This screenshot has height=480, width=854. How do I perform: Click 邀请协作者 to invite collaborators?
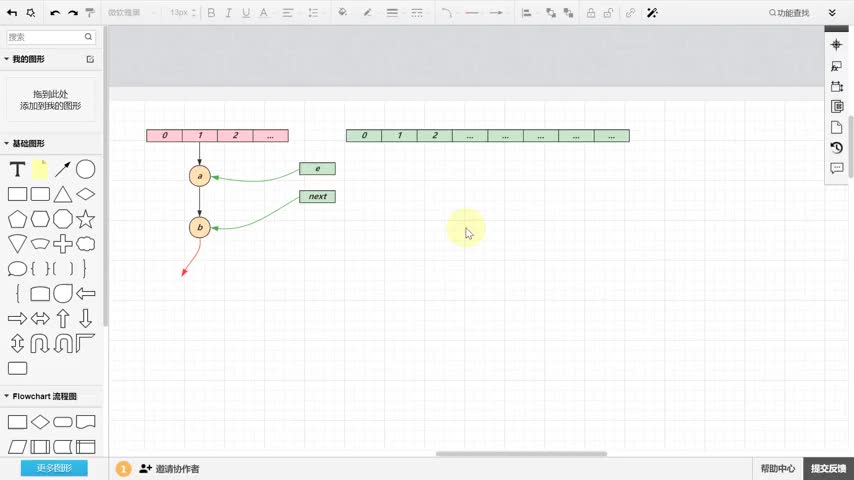169,469
